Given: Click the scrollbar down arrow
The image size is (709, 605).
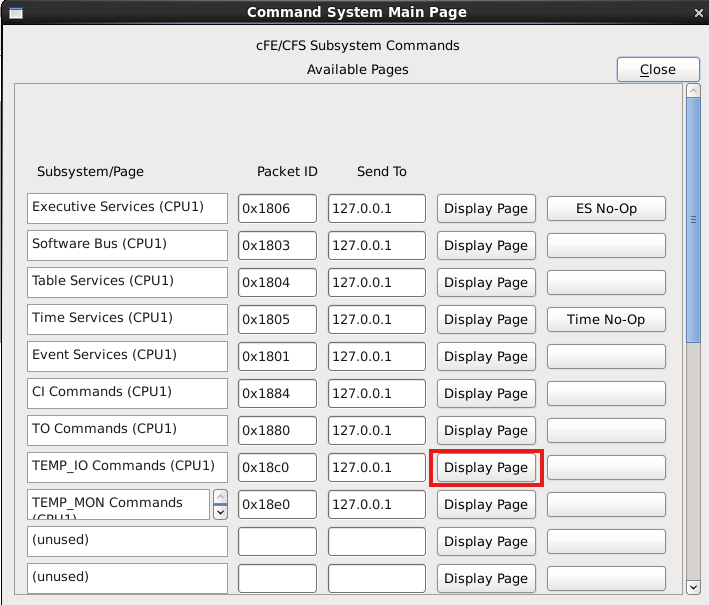Looking at the screenshot, I should [693, 586].
